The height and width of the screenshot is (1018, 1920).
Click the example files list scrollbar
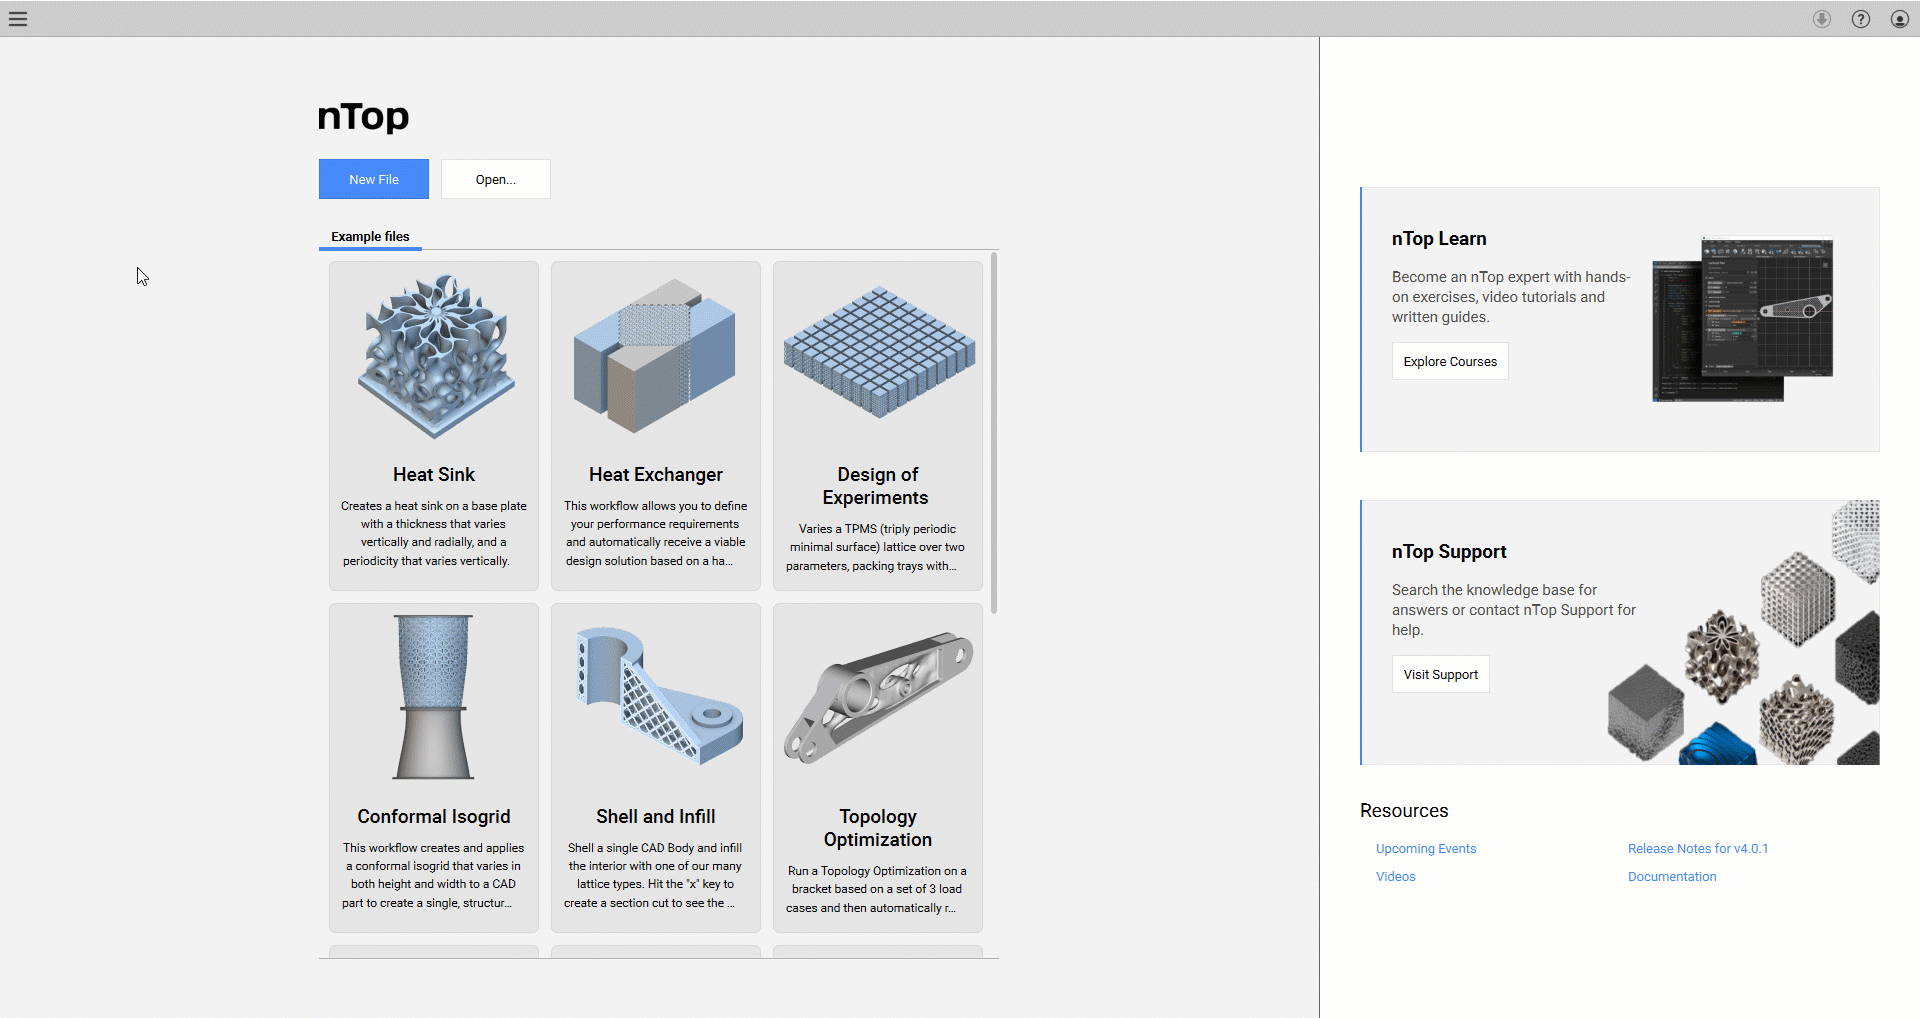click(x=993, y=433)
